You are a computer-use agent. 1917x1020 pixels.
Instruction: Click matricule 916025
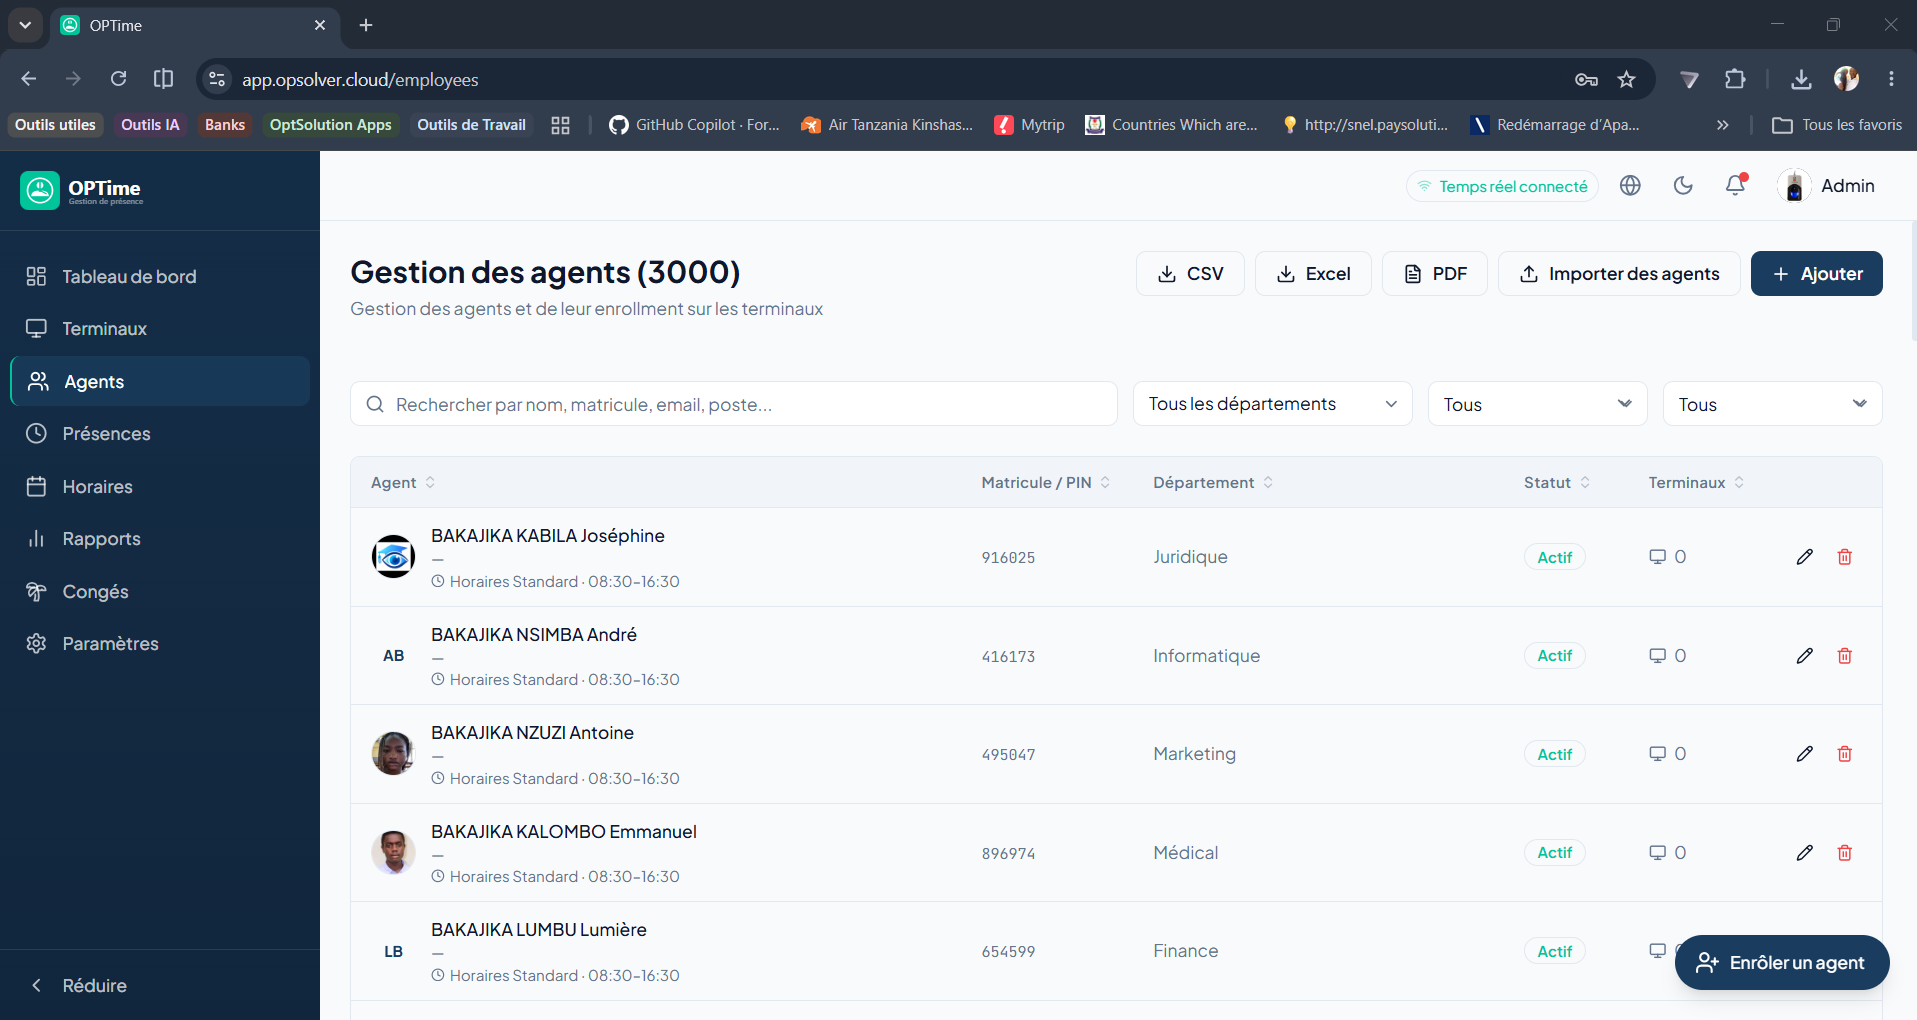[1008, 558]
